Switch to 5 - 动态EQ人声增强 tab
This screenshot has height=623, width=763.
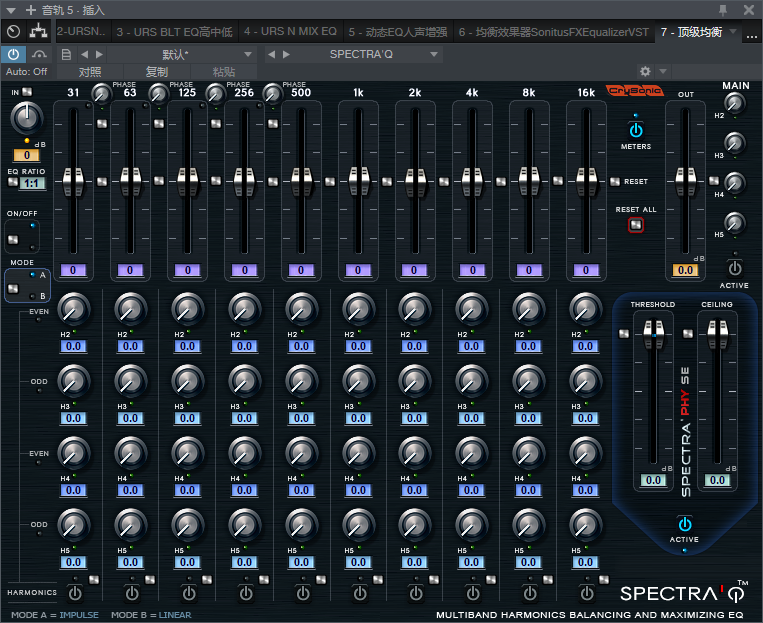coord(398,32)
